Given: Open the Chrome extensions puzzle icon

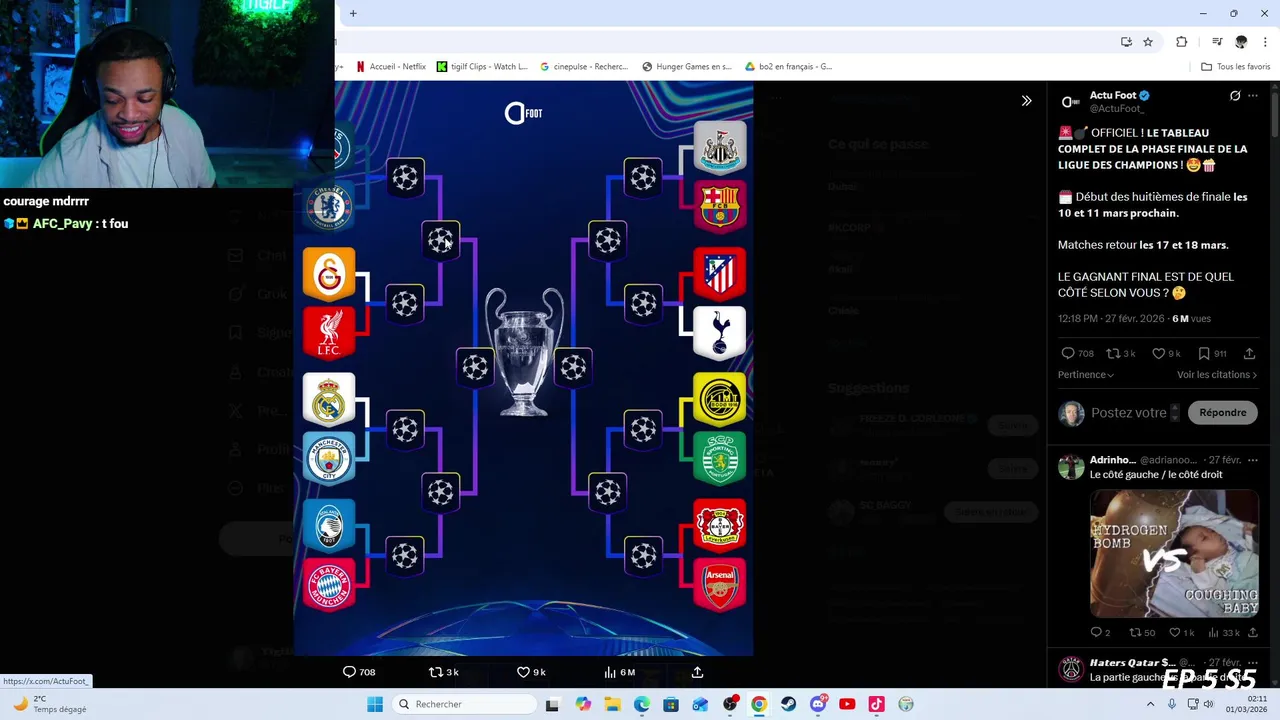Looking at the screenshot, I should [1181, 42].
